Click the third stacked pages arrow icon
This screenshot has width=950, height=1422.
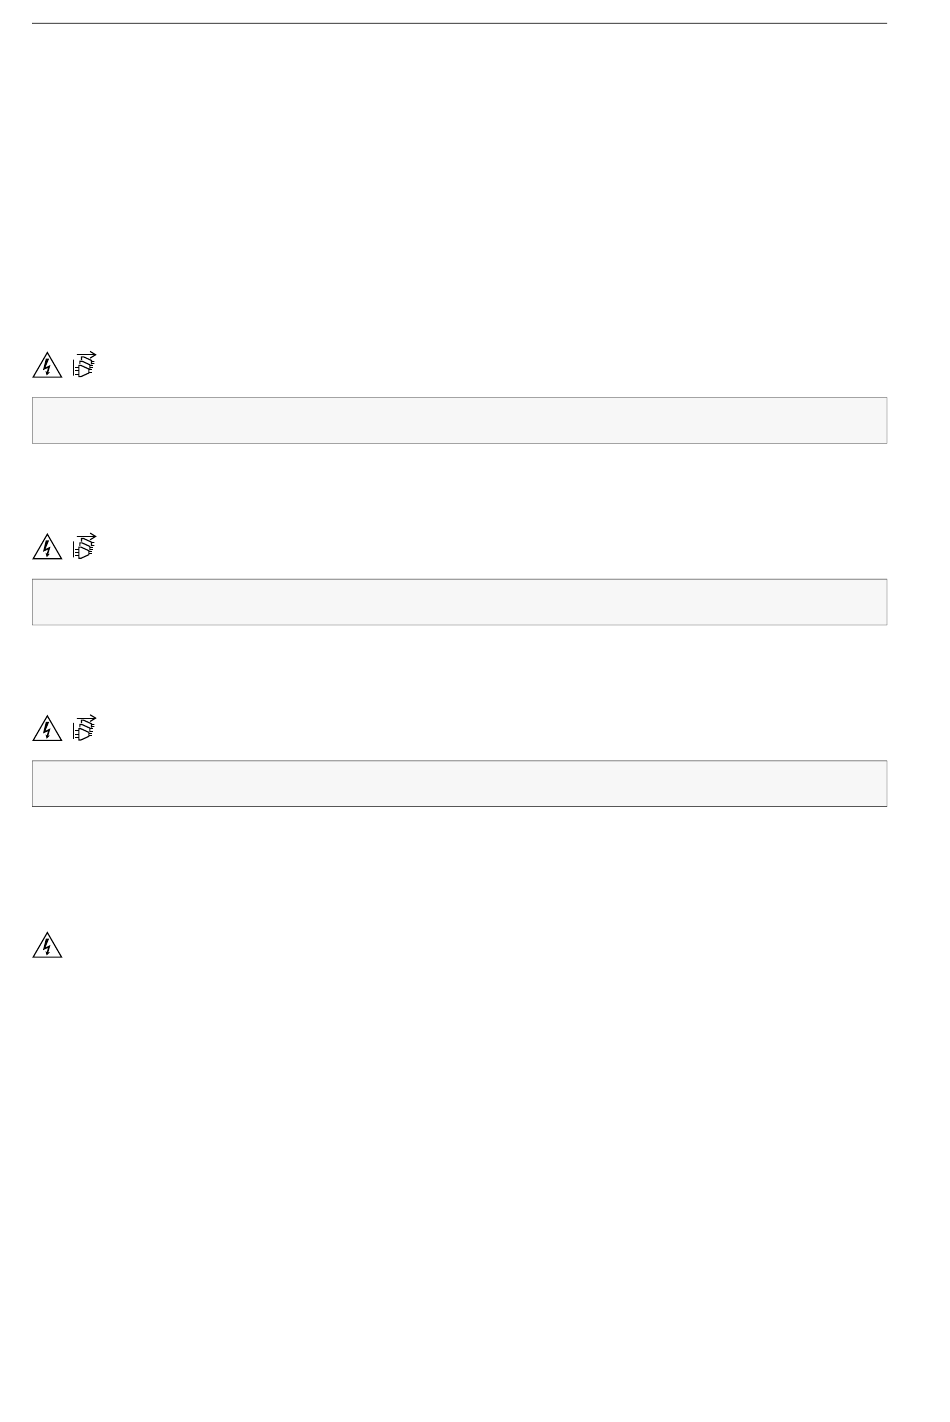click(x=85, y=727)
